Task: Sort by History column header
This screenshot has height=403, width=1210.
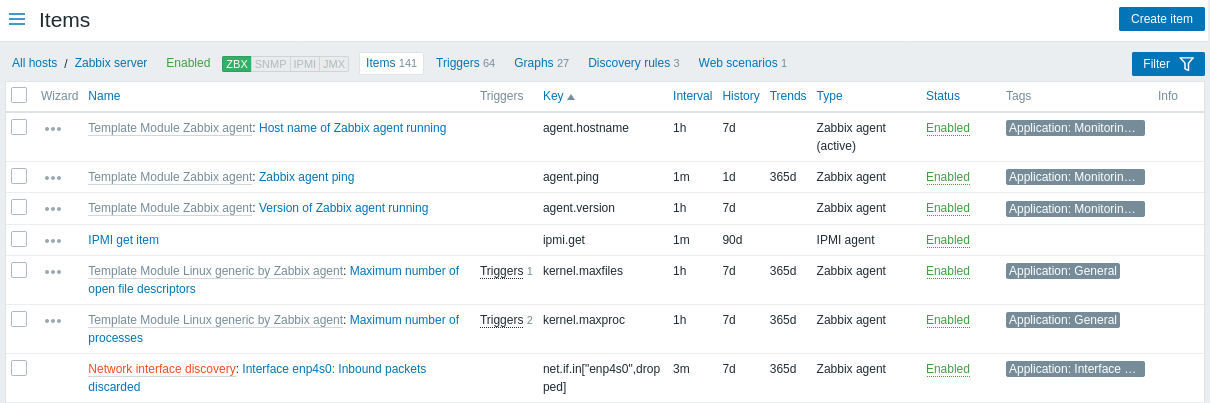Action: click(741, 96)
